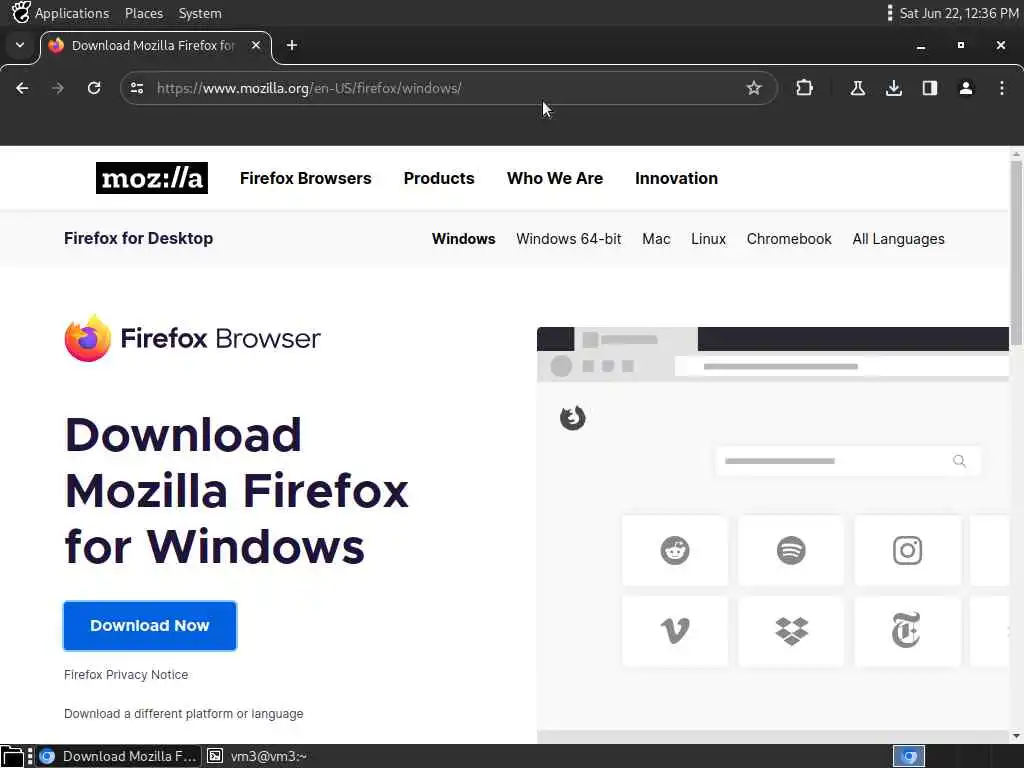
Task: Close the Download Mozilla Firefox tab
Action: coord(256,45)
